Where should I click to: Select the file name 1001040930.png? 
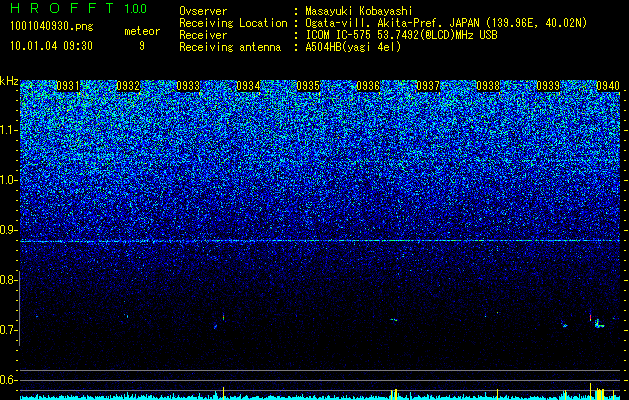pos(52,27)
